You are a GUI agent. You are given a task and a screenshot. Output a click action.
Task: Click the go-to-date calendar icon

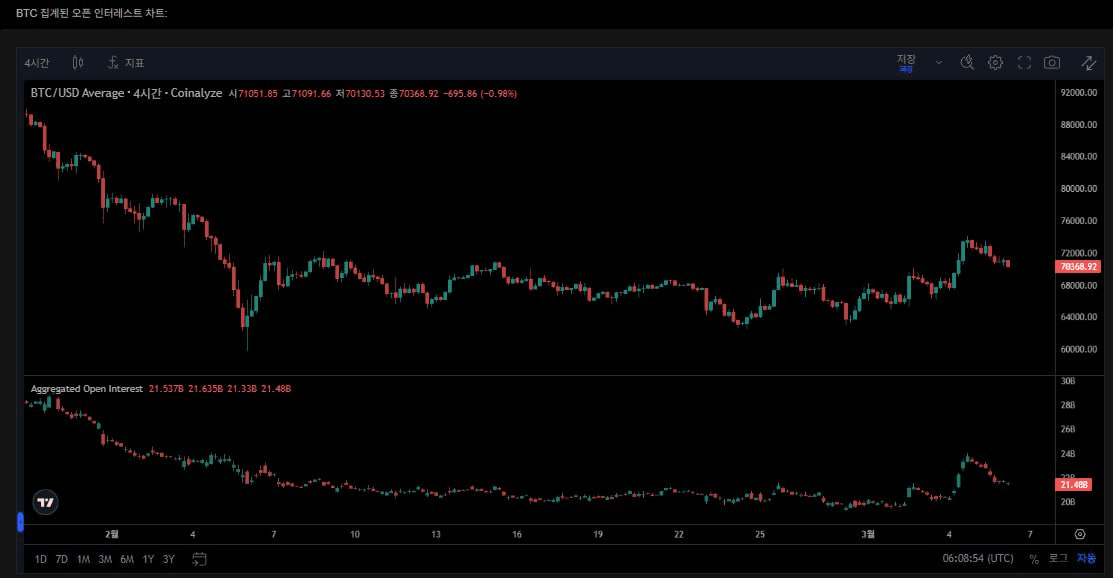point(199,559)
